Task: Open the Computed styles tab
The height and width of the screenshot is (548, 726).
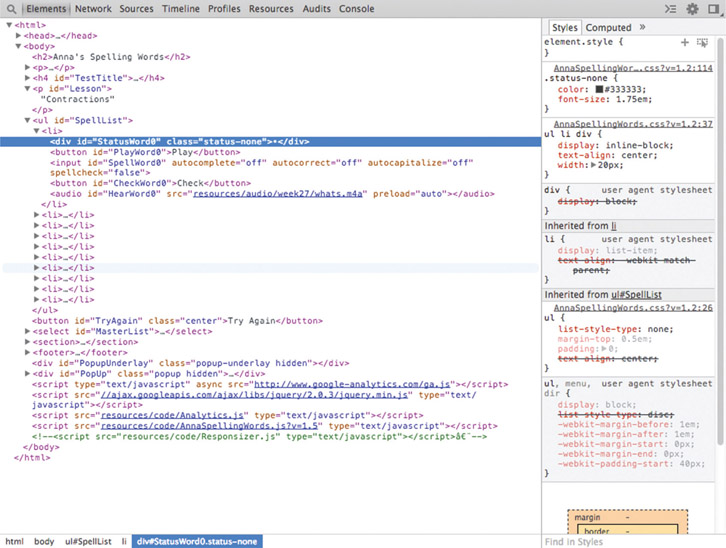Action: pyautogui.click(x=608, y=28)
